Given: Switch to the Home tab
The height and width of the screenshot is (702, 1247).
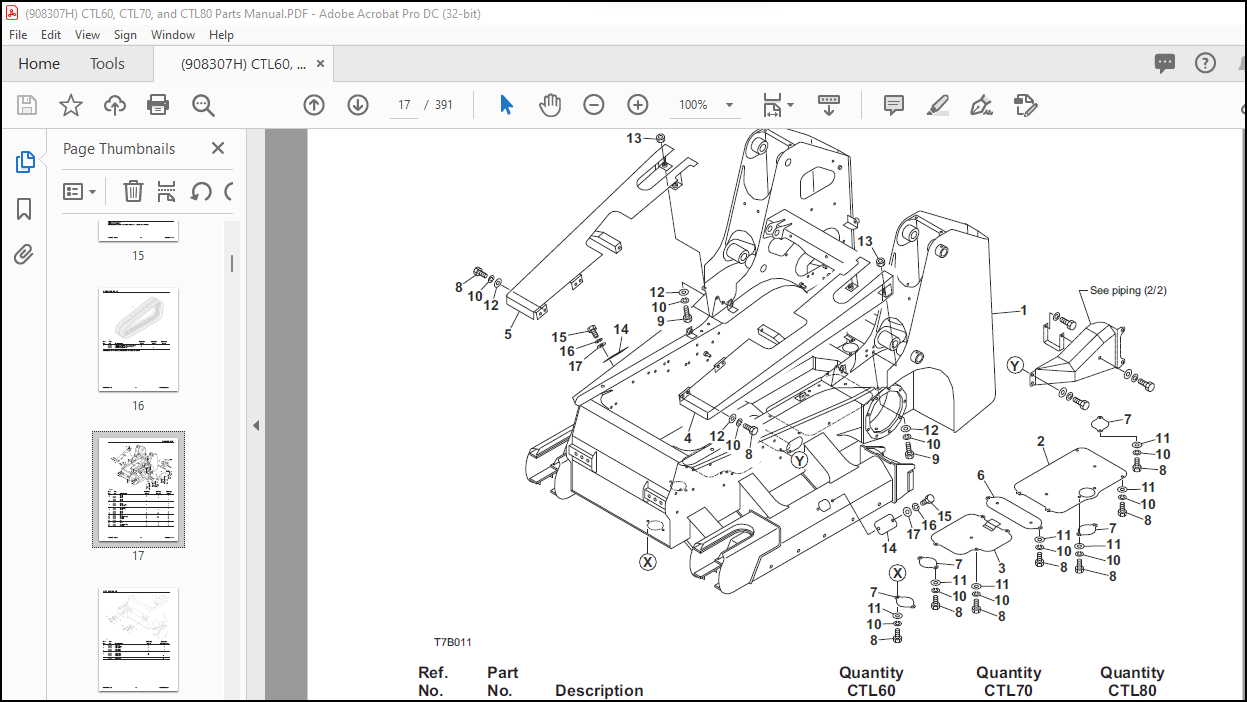Looking at the screenshot, I should (39, 63).
